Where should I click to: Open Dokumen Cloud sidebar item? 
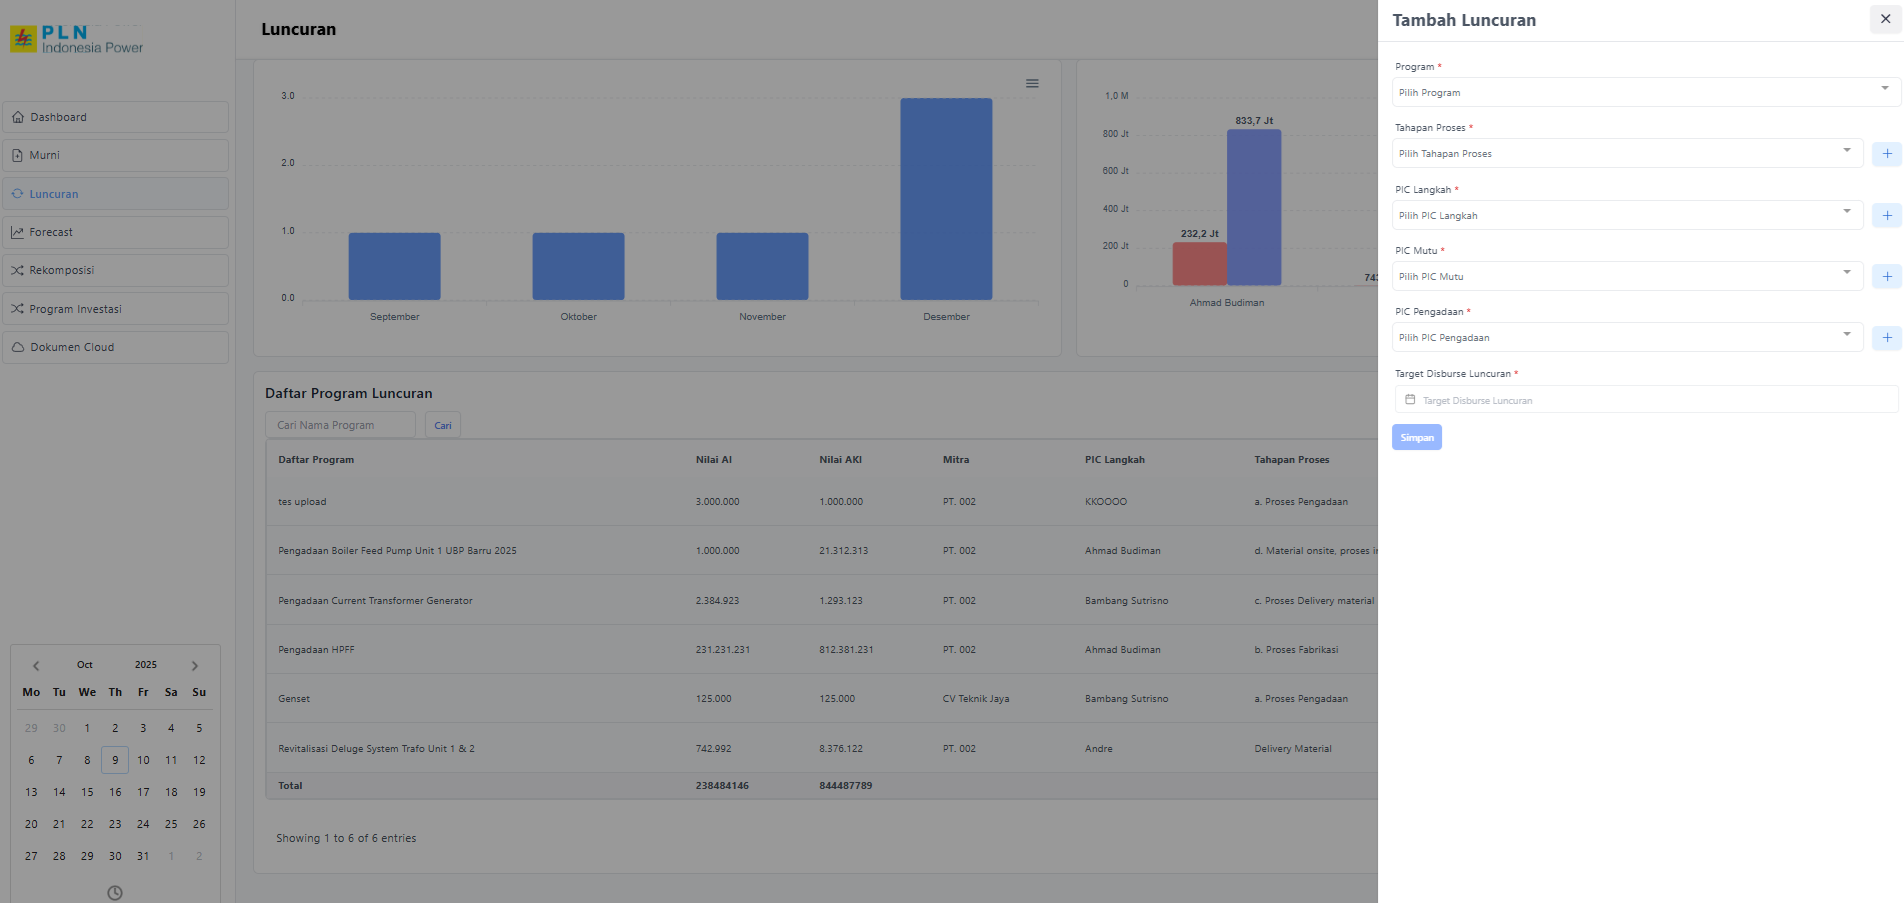click(x=115, y=347)
